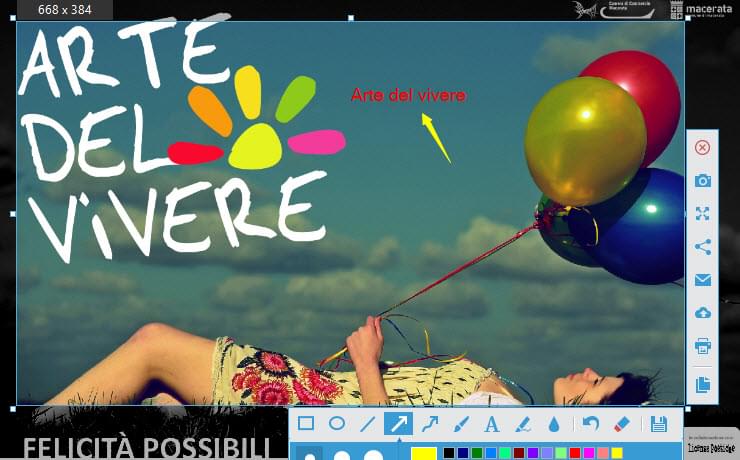Image resolution: width=740 pixels, height=460 pixels.
Task: Click the Camera di Commercio logo
Action: (616, 9)
